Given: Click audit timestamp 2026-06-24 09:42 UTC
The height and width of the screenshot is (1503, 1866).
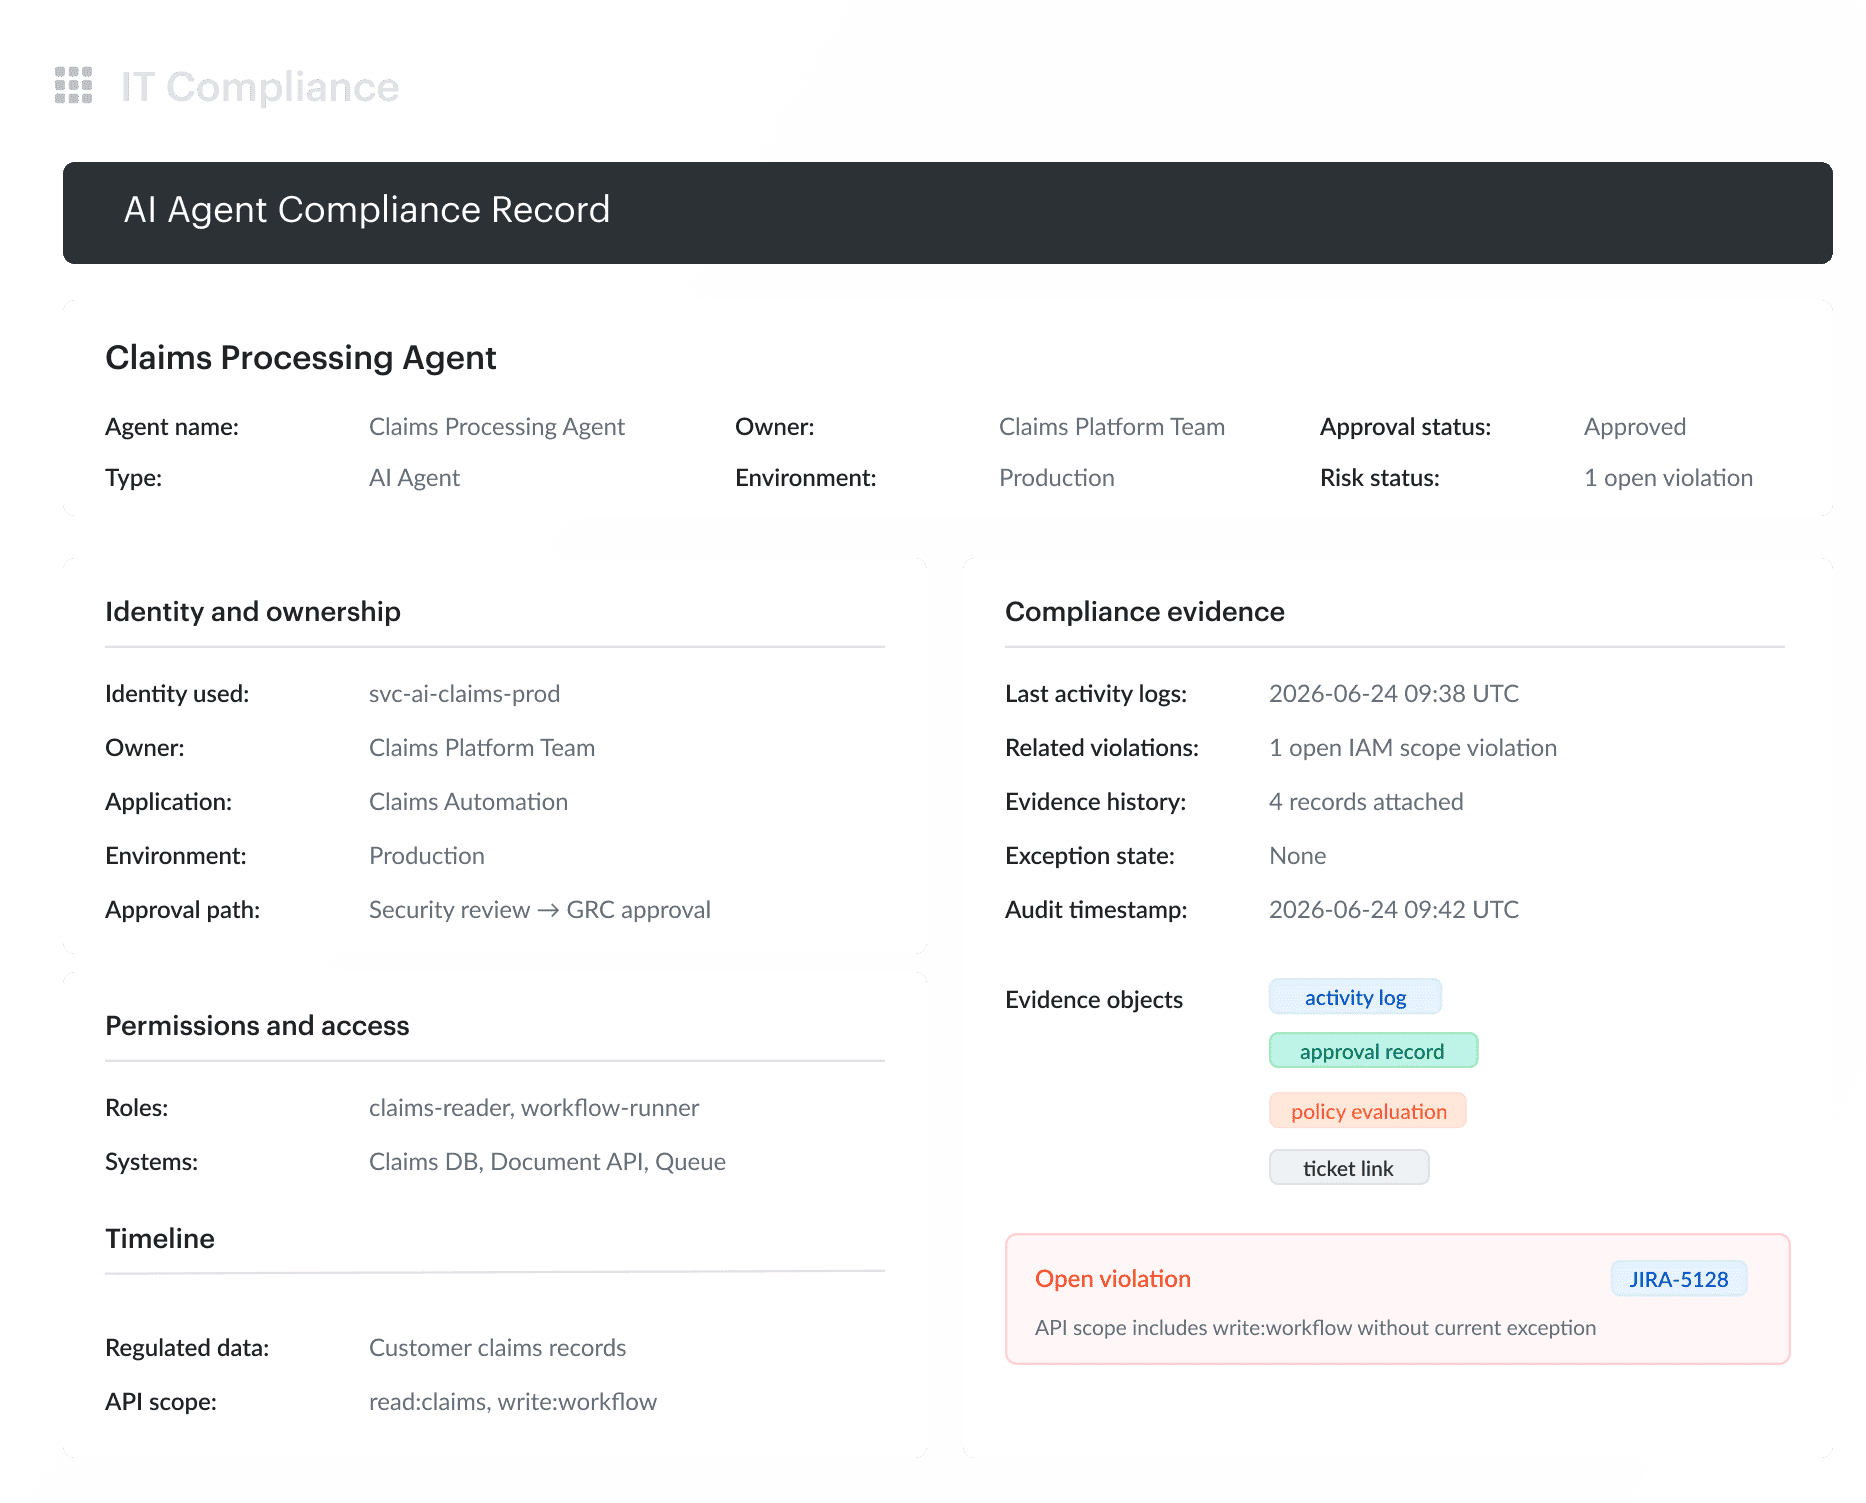Looking at the screenshot, I should pos(1394,910).
